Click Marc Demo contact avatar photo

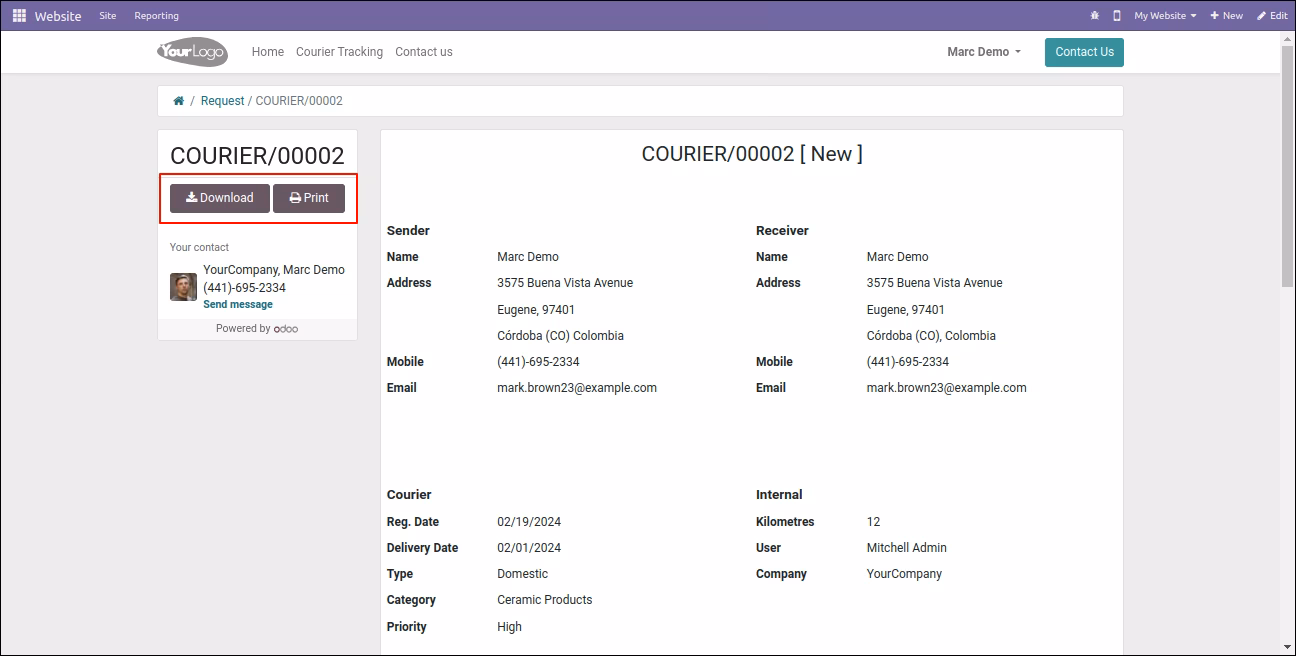tap(183, 287)
